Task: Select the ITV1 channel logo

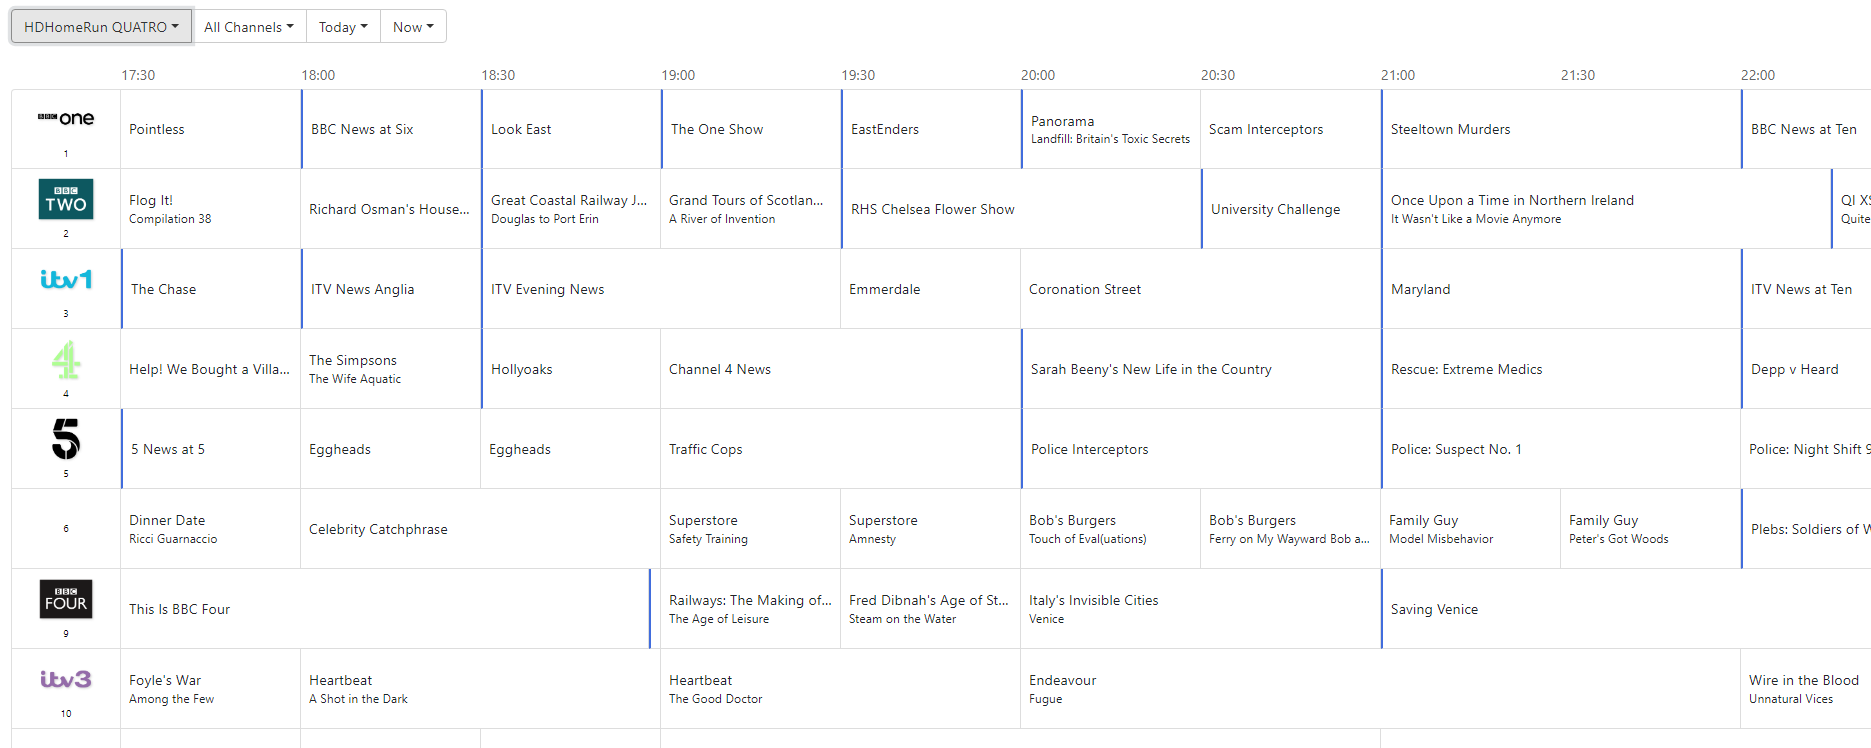Action: (66, 279)
